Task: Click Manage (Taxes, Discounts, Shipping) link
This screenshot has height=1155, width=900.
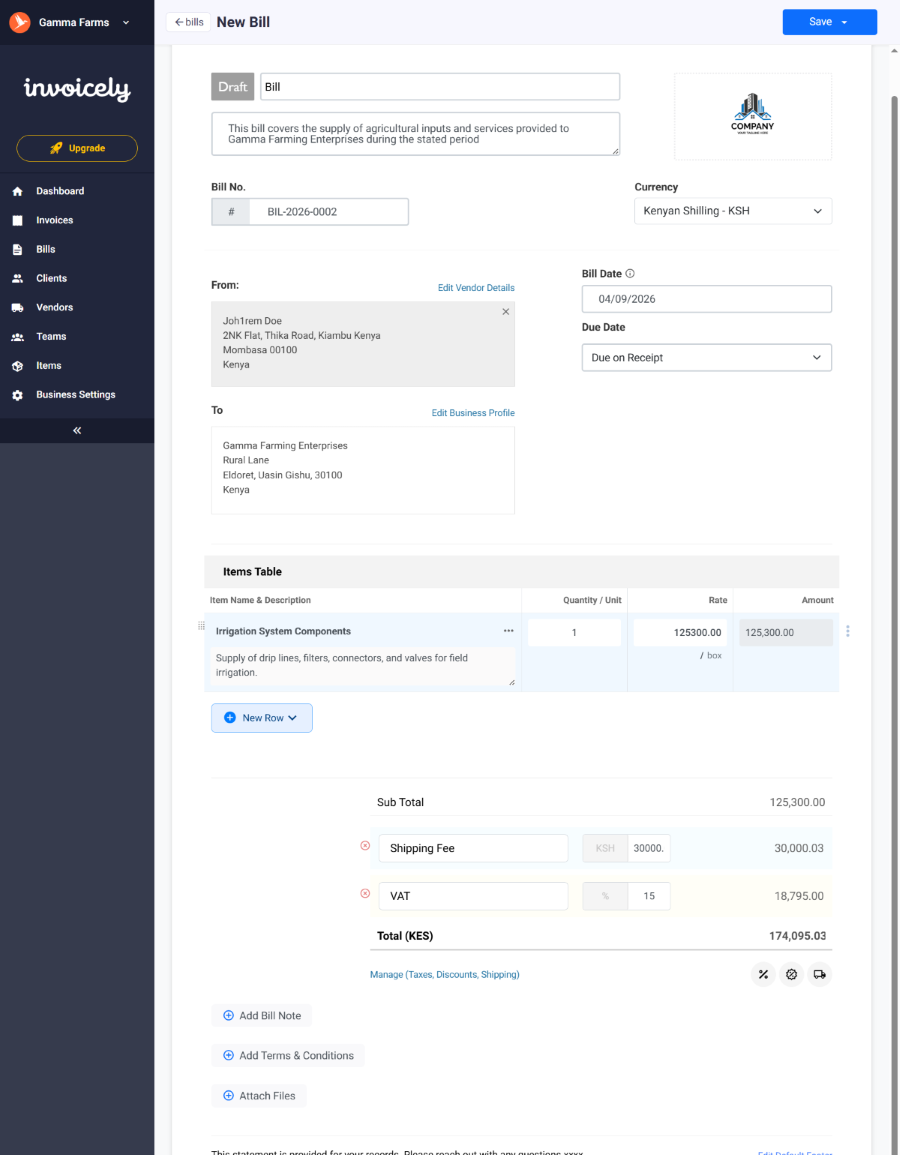Action: (x=445, y=975)
